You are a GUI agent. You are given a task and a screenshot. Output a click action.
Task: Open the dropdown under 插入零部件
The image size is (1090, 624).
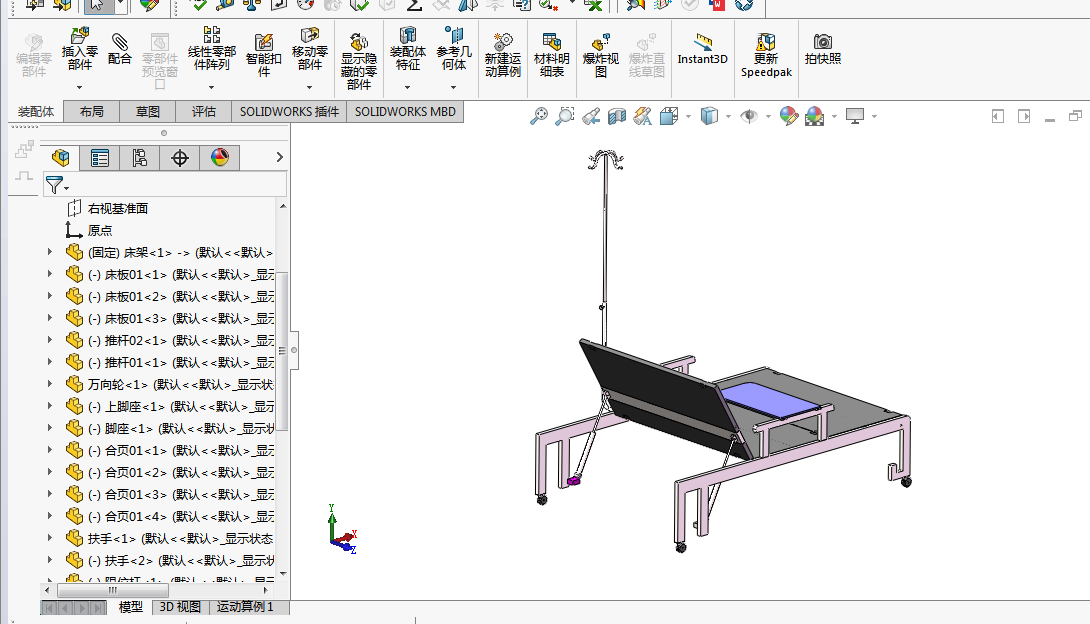pos(79,88)
